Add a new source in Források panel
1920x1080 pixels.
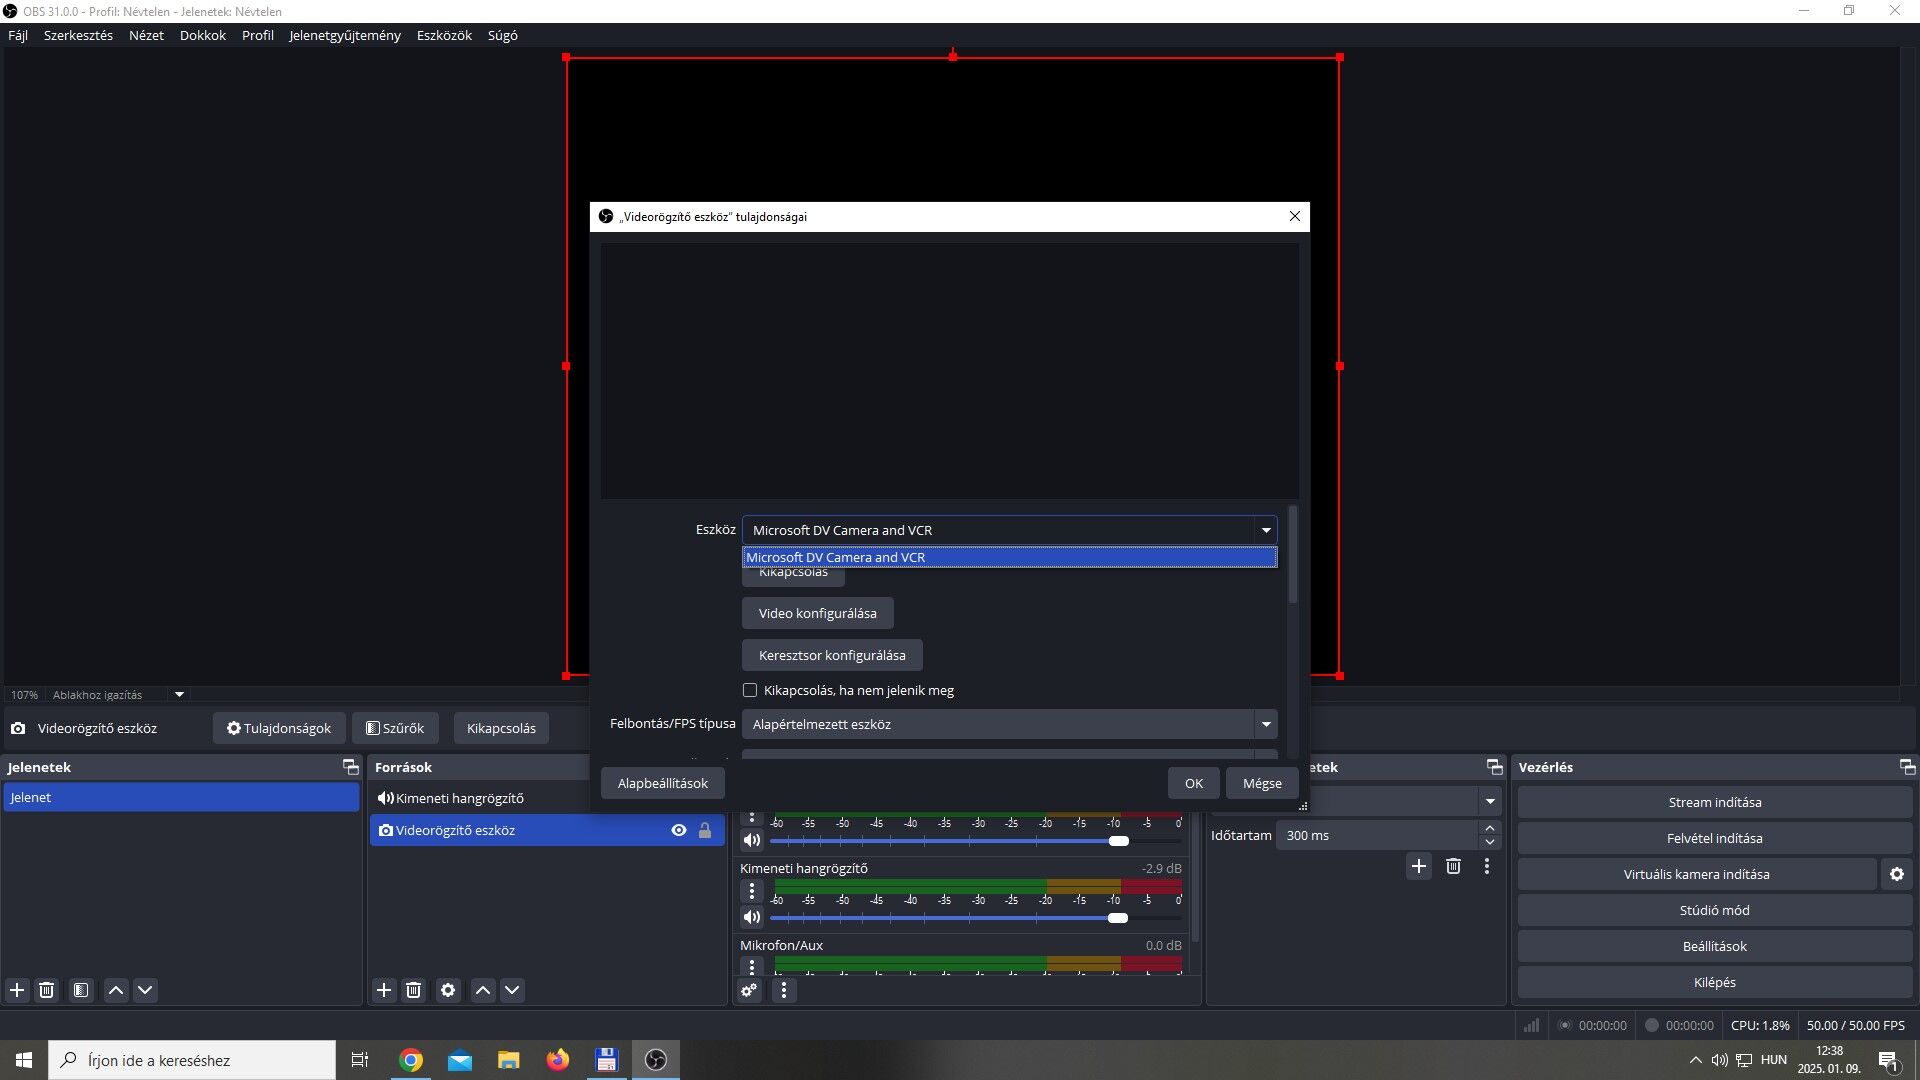384,990
